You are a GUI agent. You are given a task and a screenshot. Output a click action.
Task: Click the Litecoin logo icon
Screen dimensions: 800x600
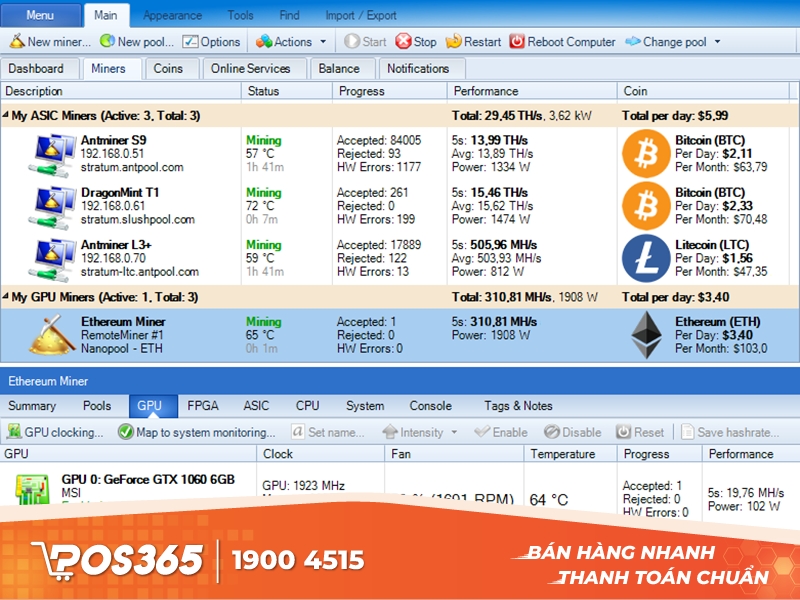coord(646,258)
